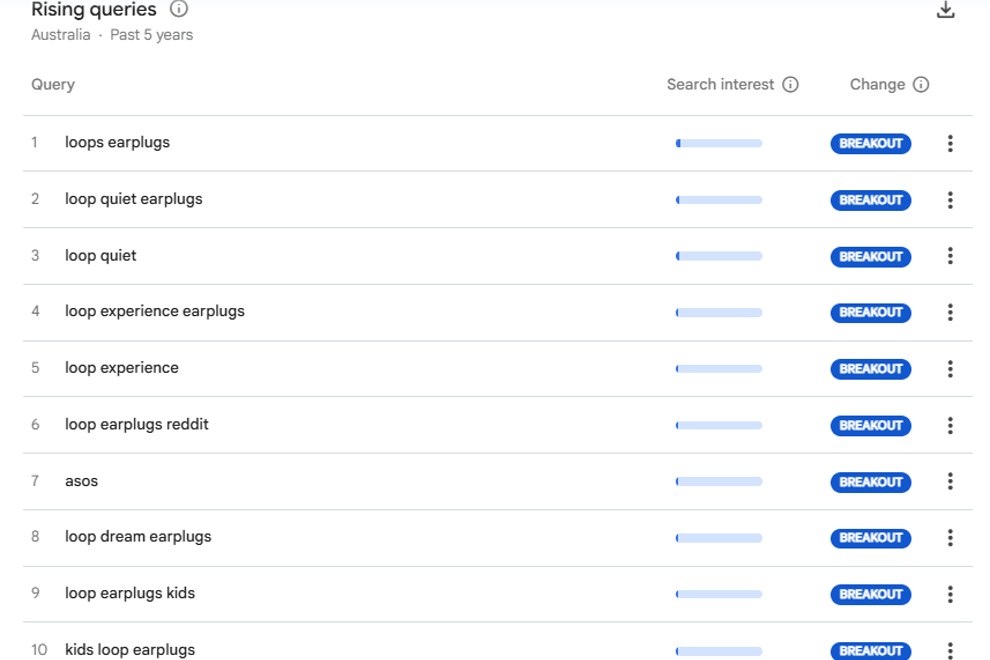The width and height of the screenshot is (990, 660).
Task: Click search interest bar for asos
Action: pos(719,481)
